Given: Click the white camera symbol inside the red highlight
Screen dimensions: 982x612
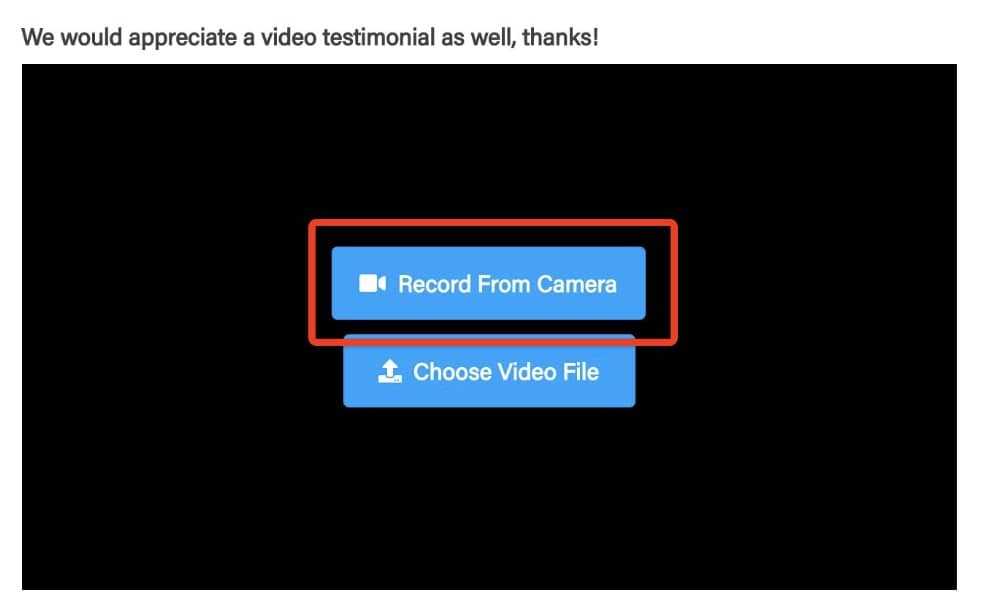Looking at the screenshot, I should [x=372, y=283].
